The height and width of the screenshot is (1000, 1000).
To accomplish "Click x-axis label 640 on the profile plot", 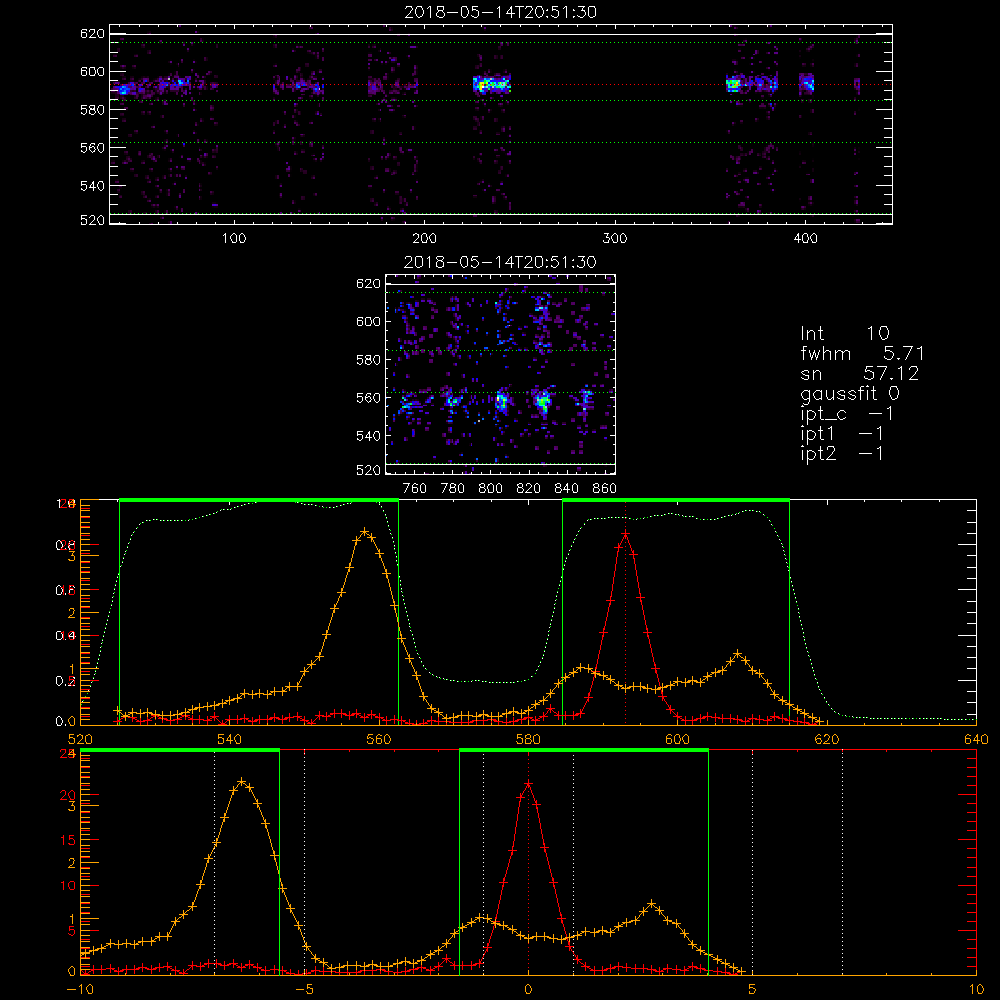I will click(x=976, y=739).
